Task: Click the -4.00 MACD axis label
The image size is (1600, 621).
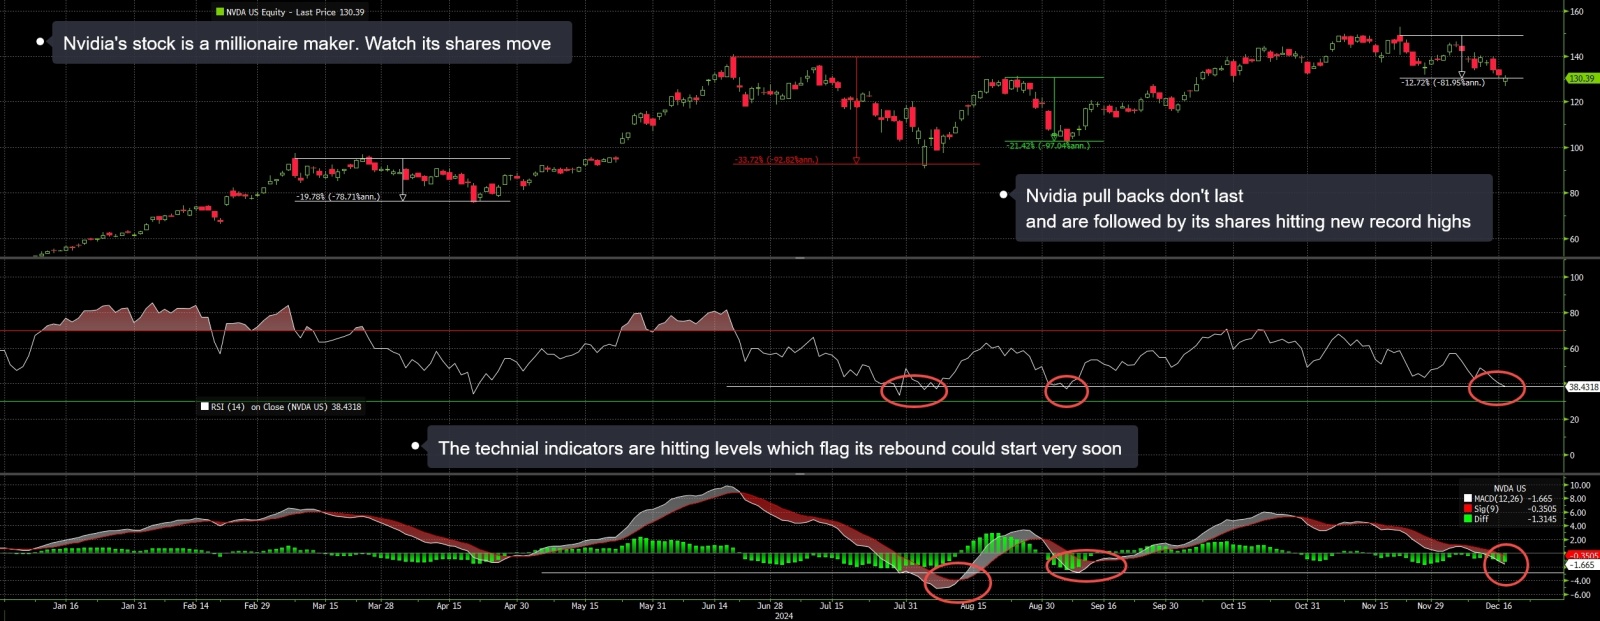Action: (1580, 581)
